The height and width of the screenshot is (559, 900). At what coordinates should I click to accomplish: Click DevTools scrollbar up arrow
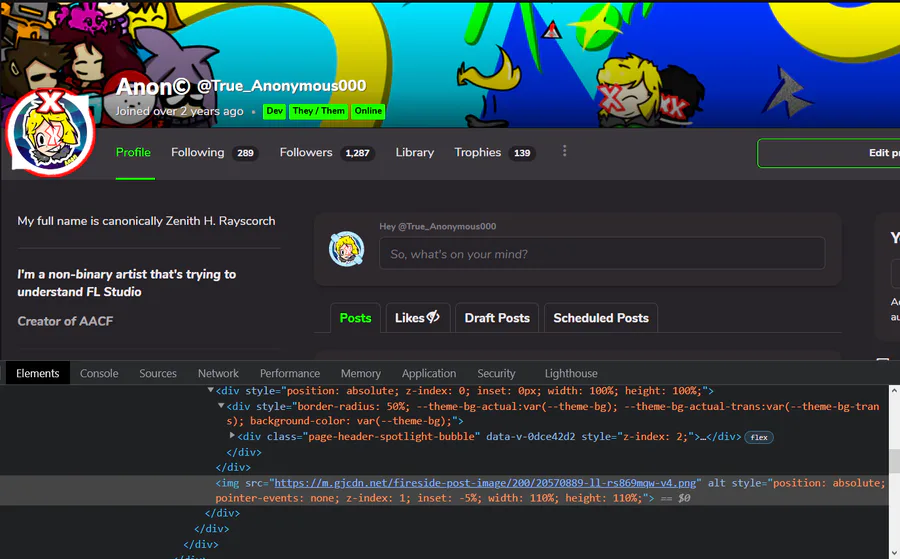click(x=894, y=390)
